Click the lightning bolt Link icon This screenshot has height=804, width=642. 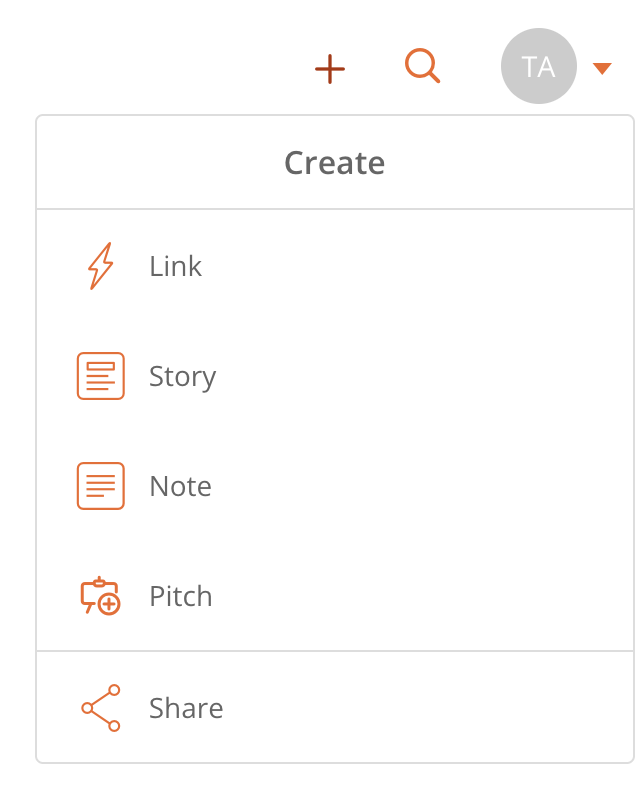[x=101, y=266]
